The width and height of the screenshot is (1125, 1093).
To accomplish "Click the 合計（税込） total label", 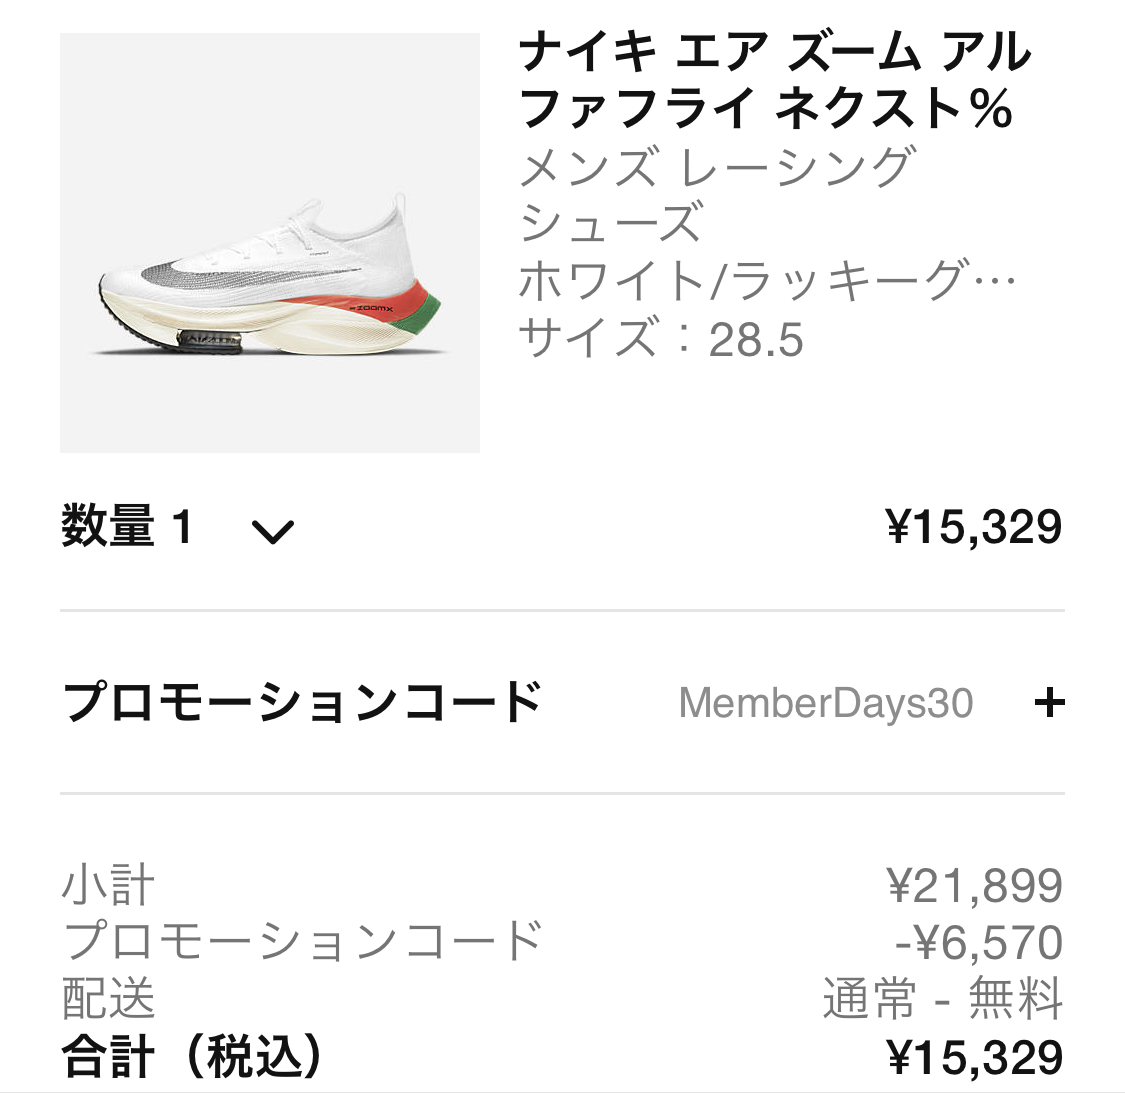I will click(193, 1057).
